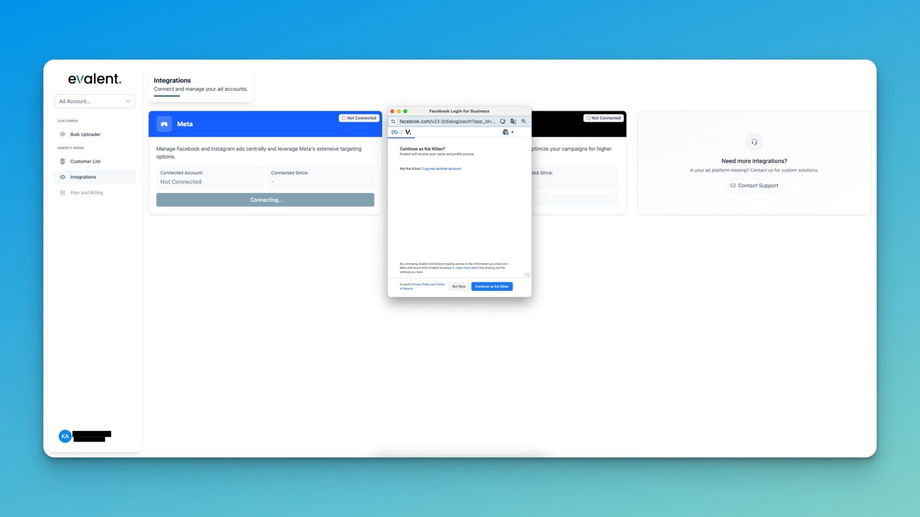Screen dimensions: 920x517
Task: Go to Customer List
Action: point(85,161)
